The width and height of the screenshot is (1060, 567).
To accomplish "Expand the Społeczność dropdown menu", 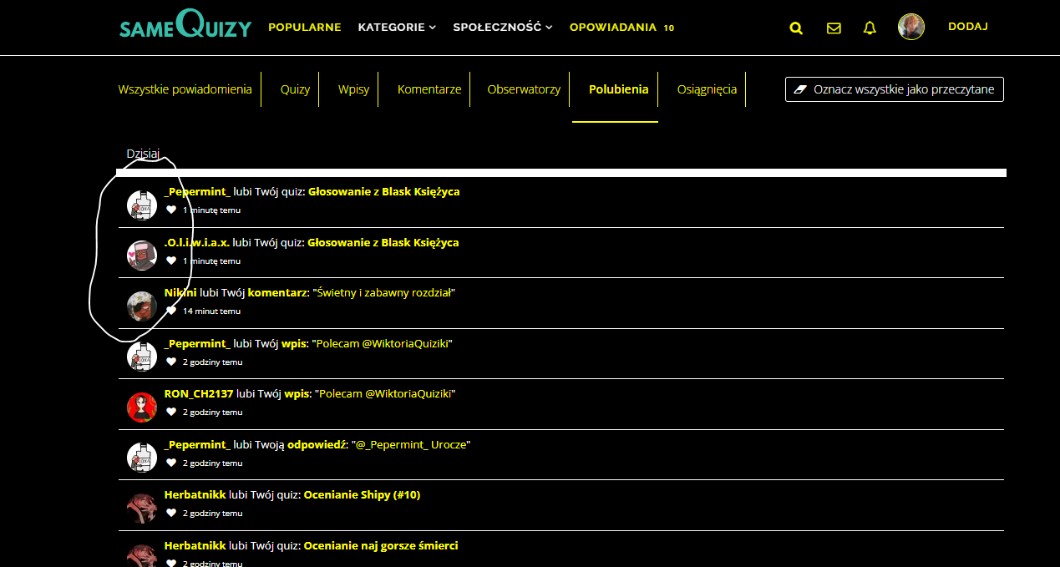I will click(502, 27).
